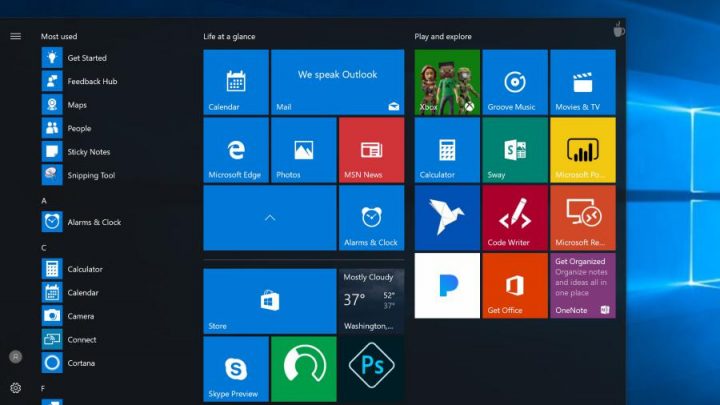Click the Most used heading
The image size is (720, 405).
[x=59, y=36]
